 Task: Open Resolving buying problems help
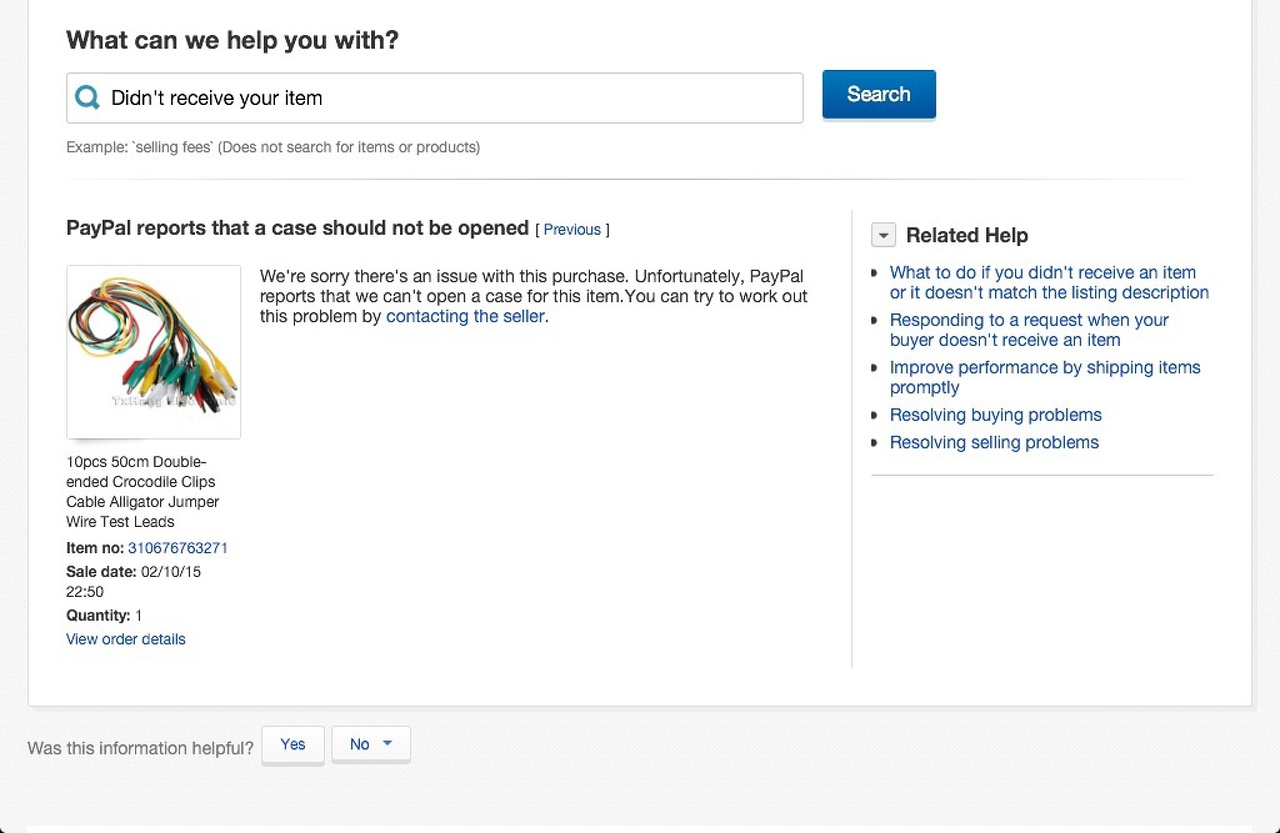996,415
